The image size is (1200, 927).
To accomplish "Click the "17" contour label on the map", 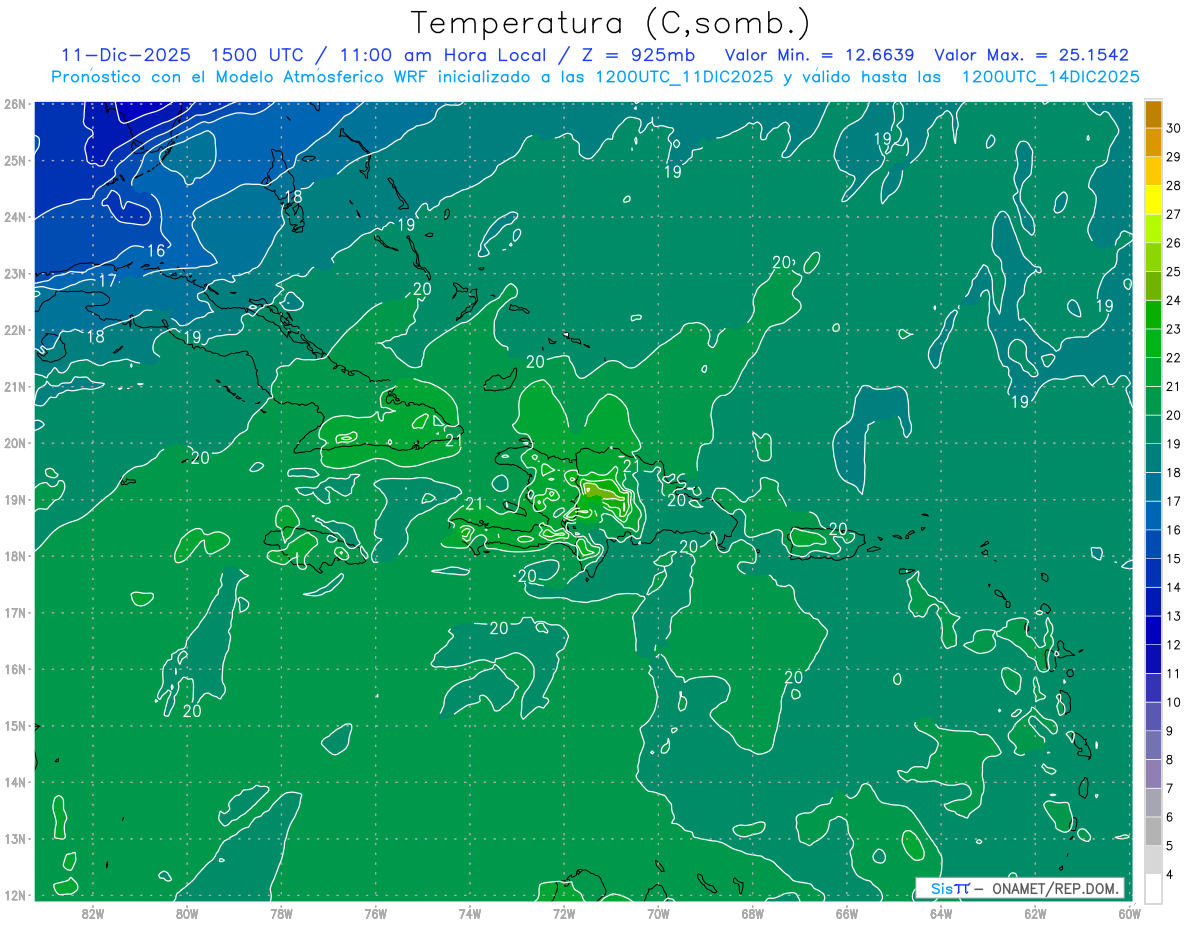I will (x=108, y=281).
